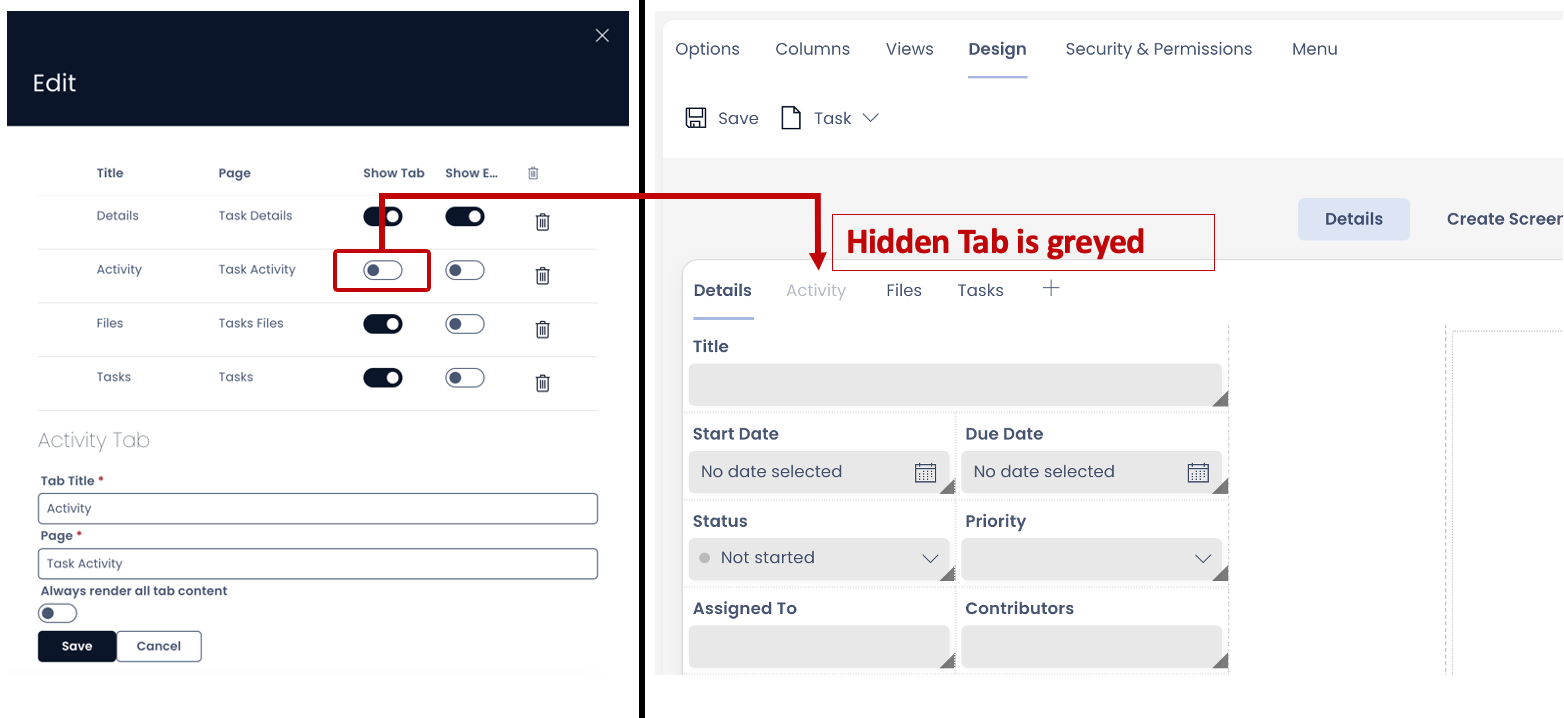Click the Save button in Edit panel
The height and width of the screenshot is (718, 1564).
click(x=77, y=646)
